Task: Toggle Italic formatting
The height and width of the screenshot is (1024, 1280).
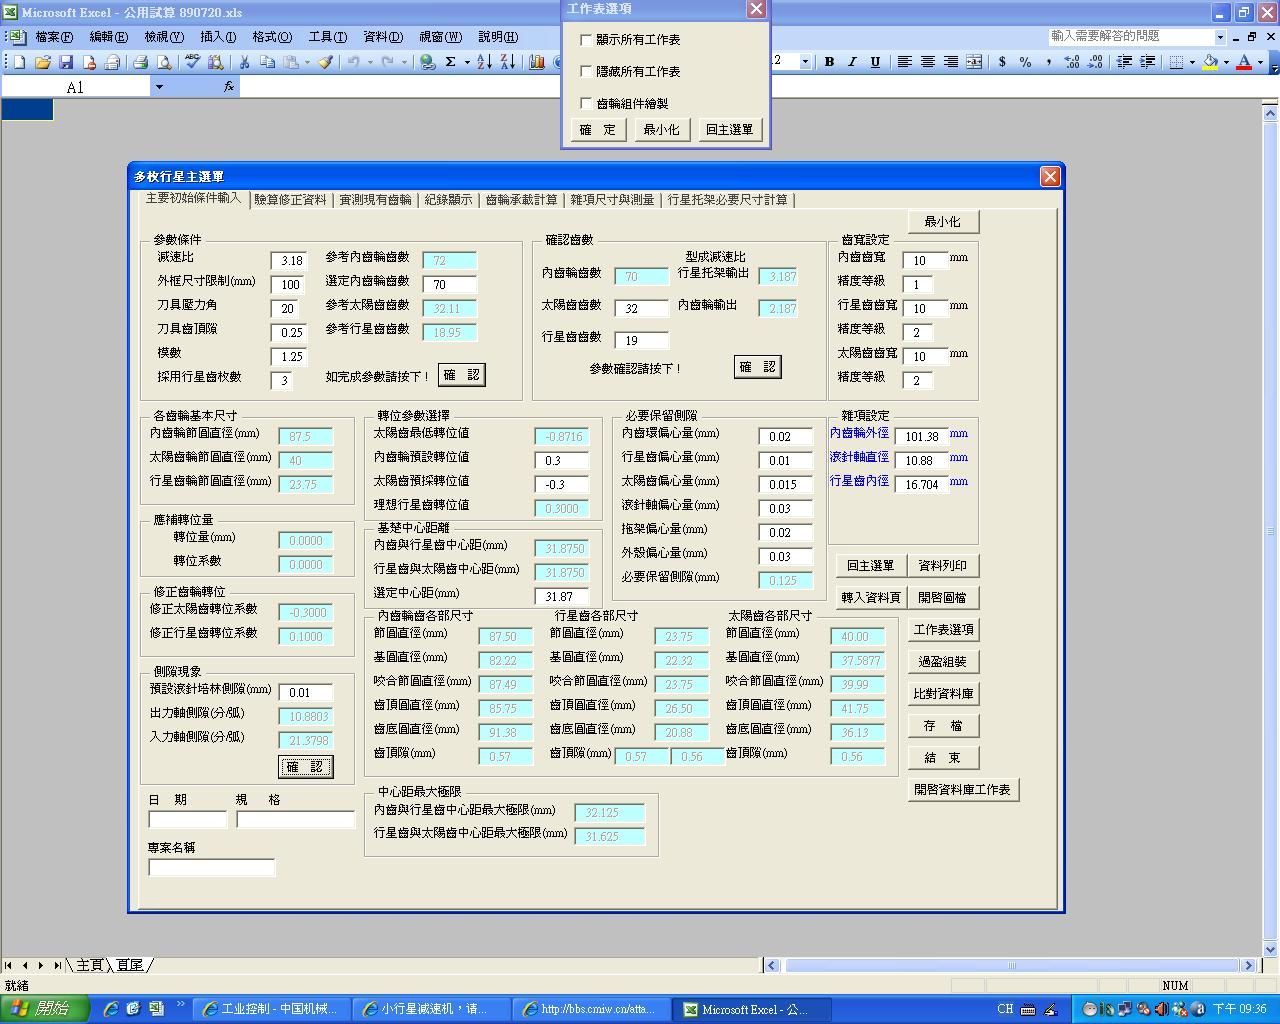Action: [852, 62]
